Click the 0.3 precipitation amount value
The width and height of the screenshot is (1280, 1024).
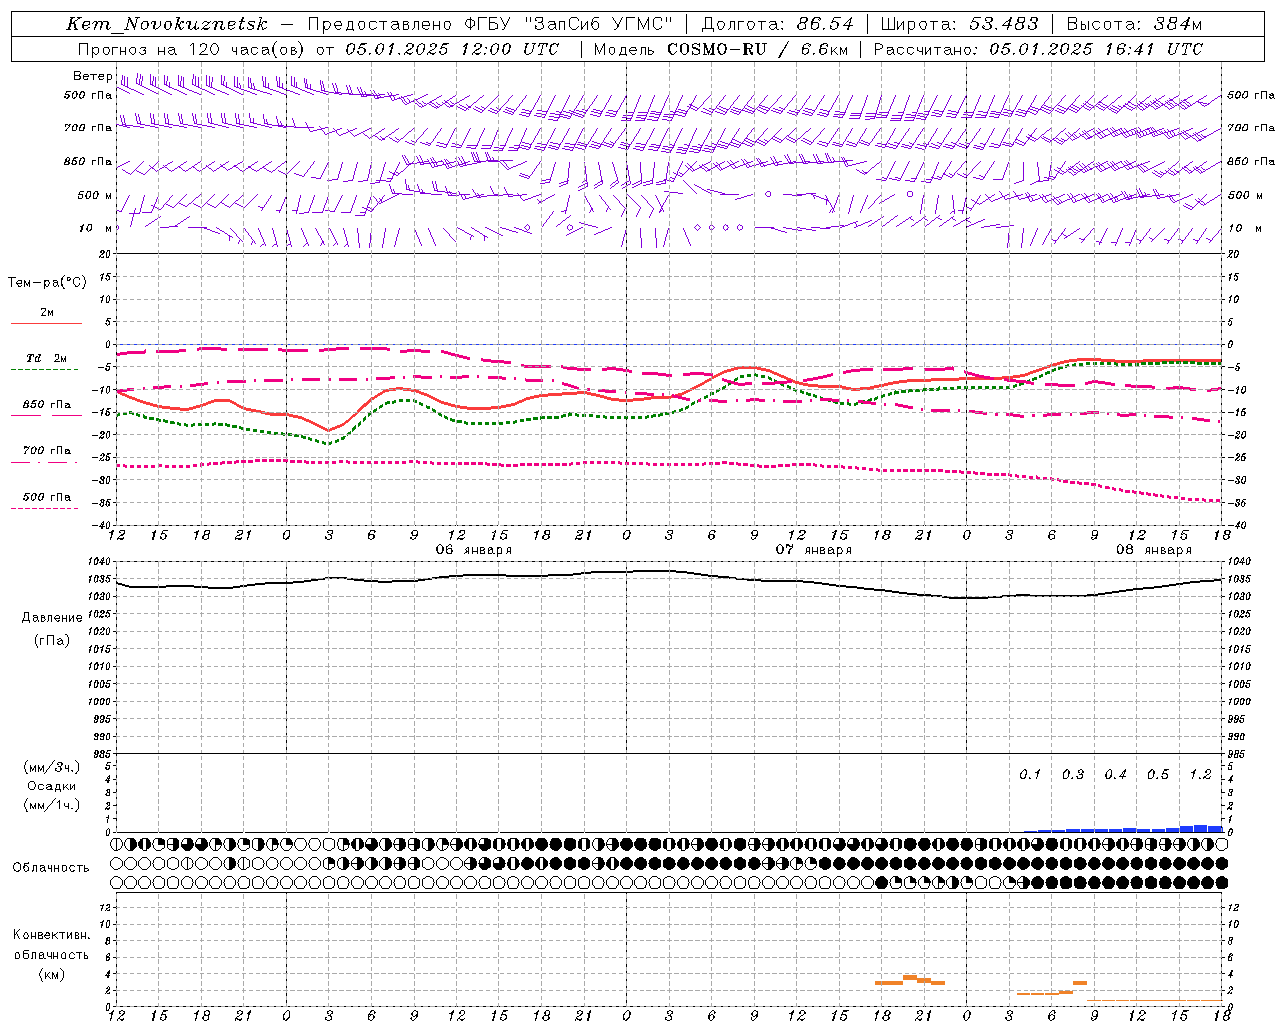click(1073, 775)
